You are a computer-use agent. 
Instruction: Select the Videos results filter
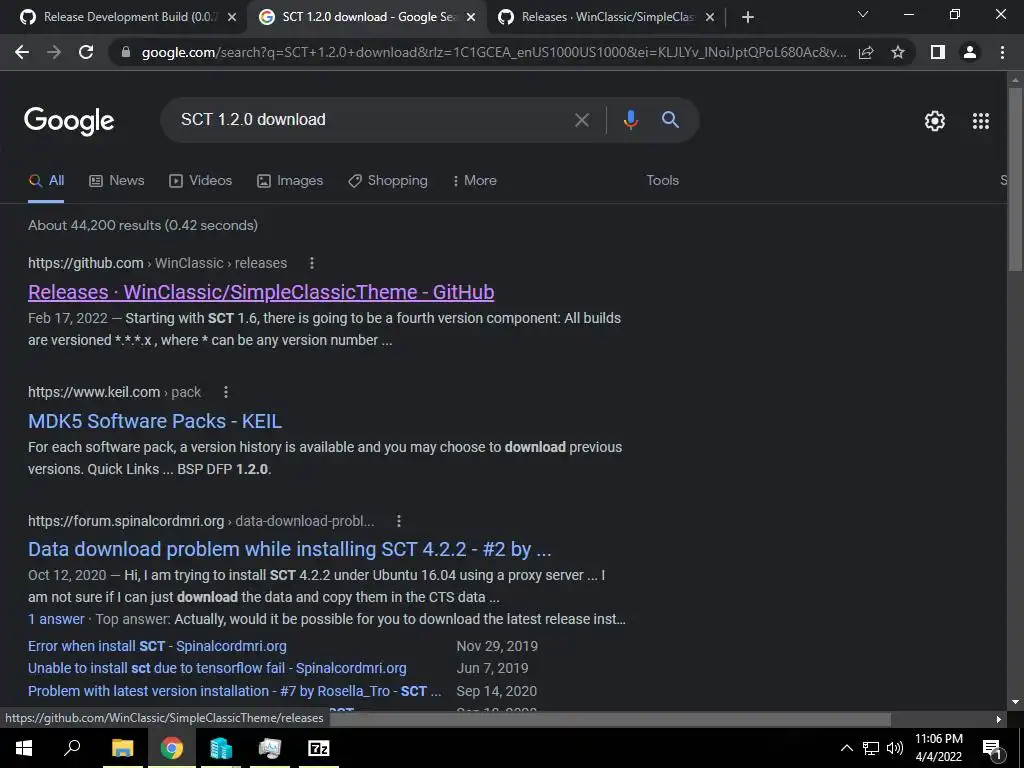(200, 181)
